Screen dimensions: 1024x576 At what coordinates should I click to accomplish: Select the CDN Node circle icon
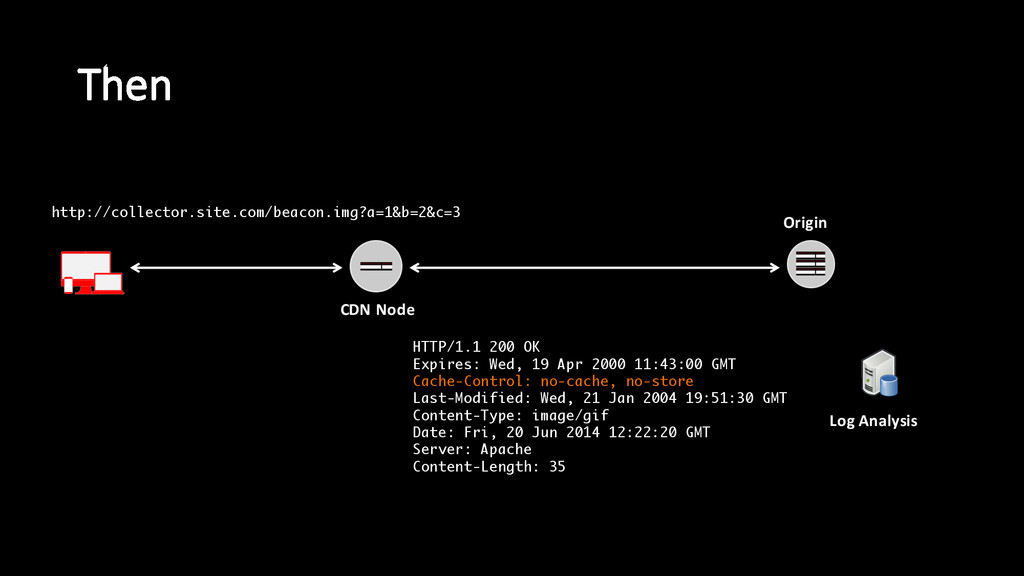tap(376, 266)
